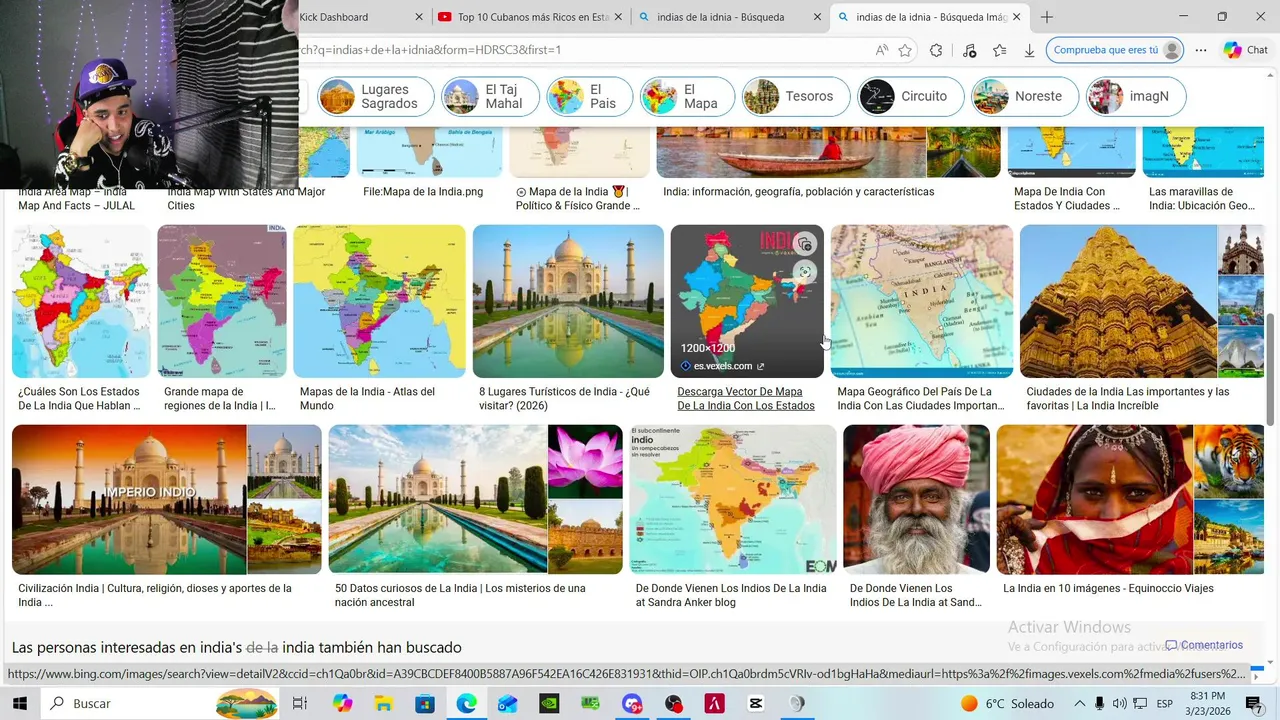Open 'Civilización India | Cultura, religión' result
The height and width of the screenshot is (720, 1280).
pyautogui.click(x=155, y=595)
